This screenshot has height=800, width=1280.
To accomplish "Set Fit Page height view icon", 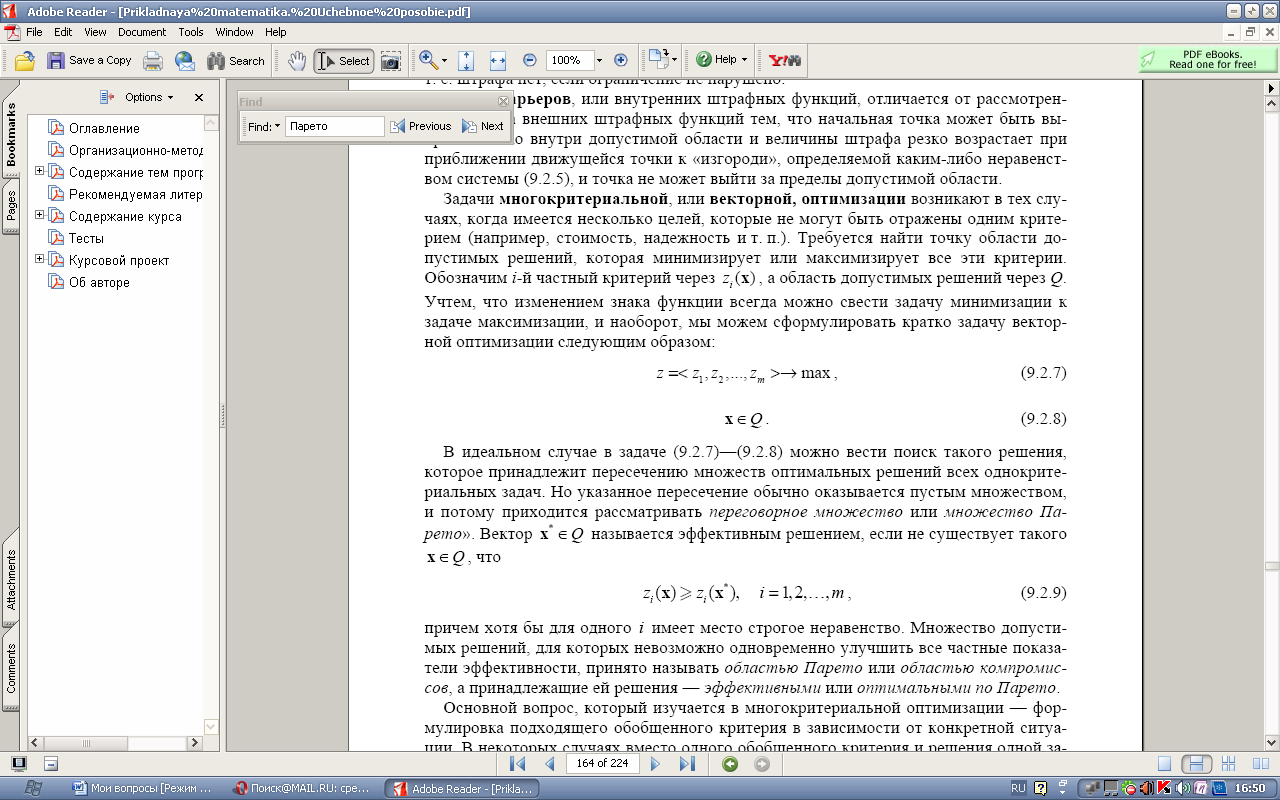I will click(x=466, y=61).
